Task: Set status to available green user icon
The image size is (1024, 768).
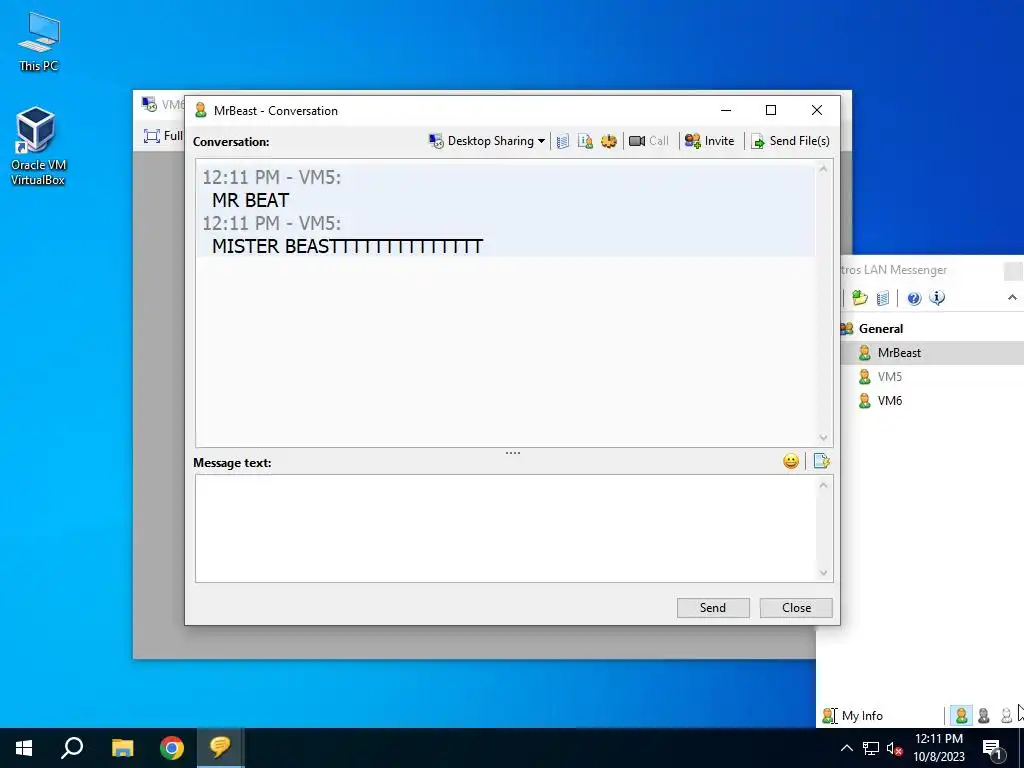Action: 961,716
